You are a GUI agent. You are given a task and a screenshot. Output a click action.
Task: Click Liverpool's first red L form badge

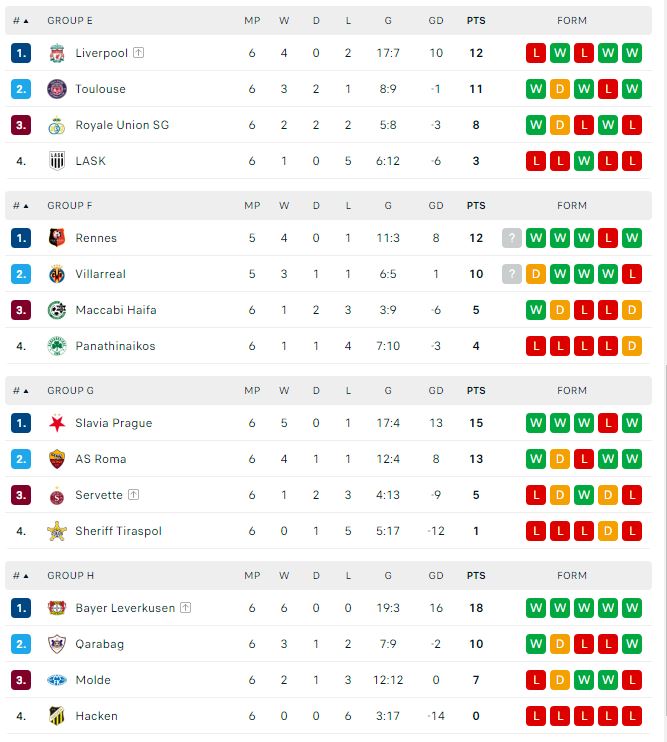[x=536, y=53]
